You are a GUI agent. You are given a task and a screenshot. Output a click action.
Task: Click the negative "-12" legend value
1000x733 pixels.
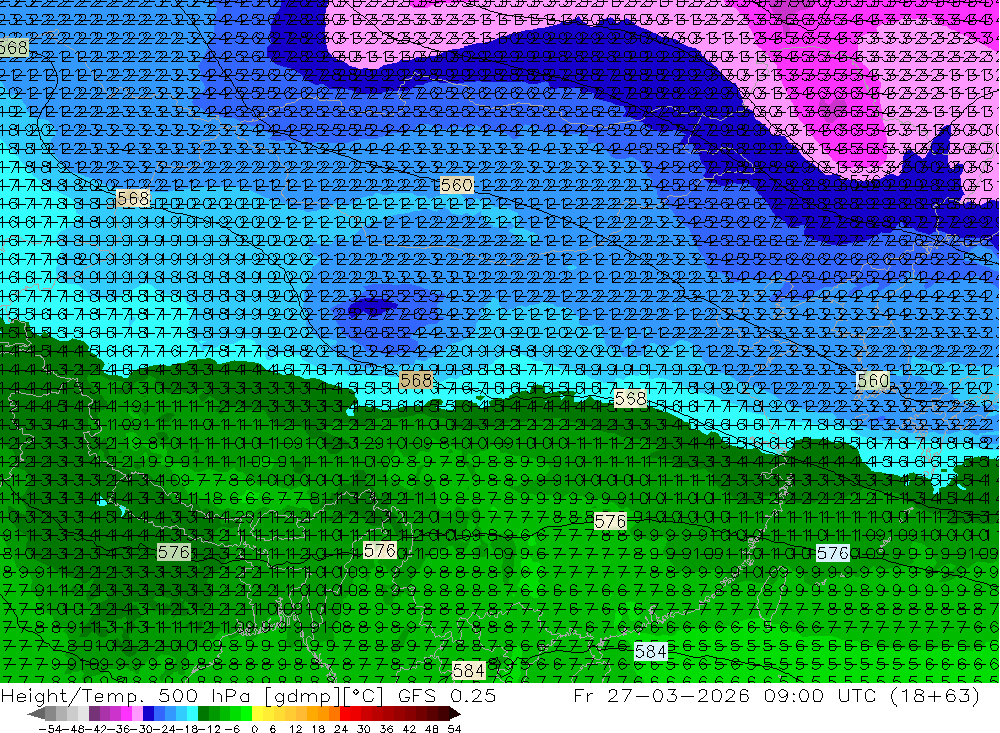pos(209,729)
